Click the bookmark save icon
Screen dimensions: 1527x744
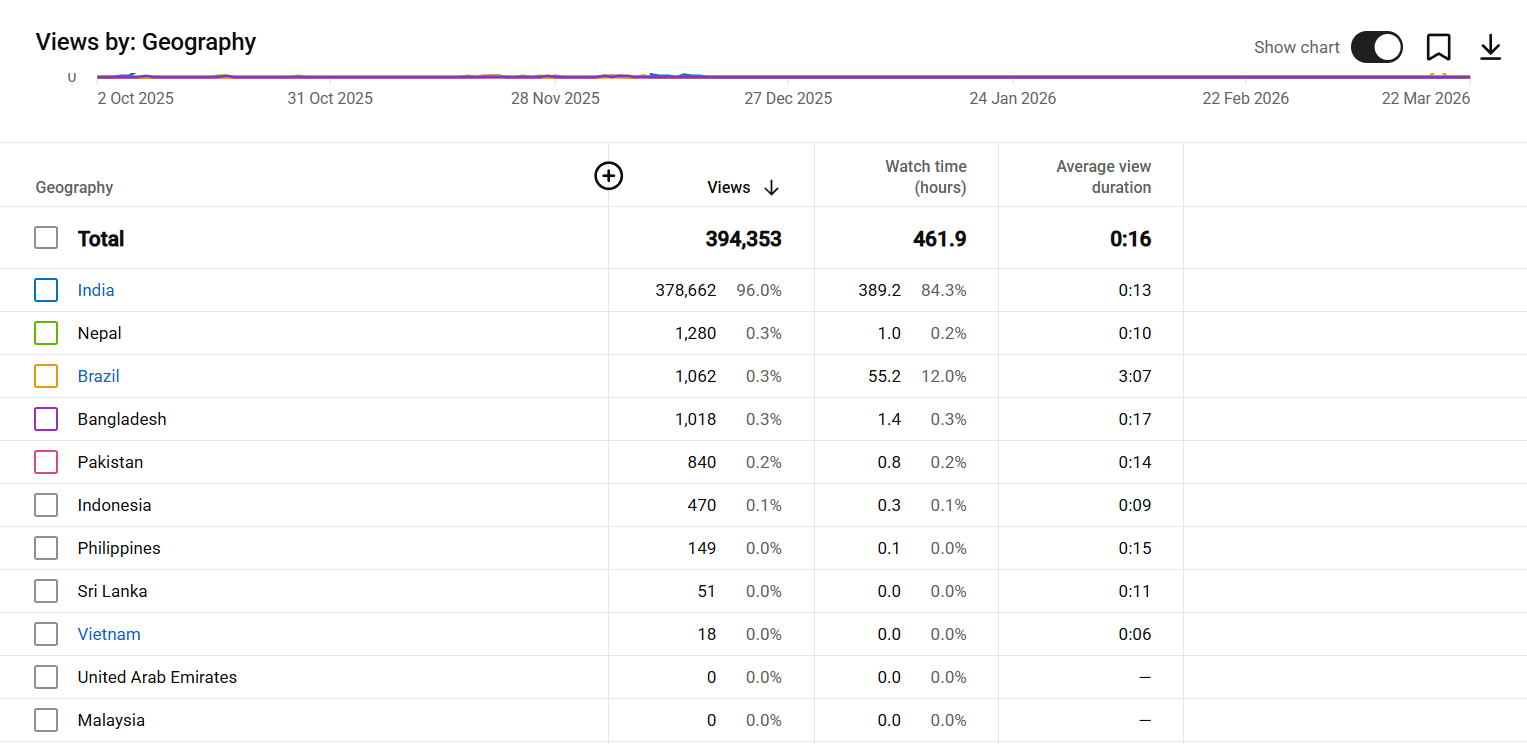(1438, 47)
